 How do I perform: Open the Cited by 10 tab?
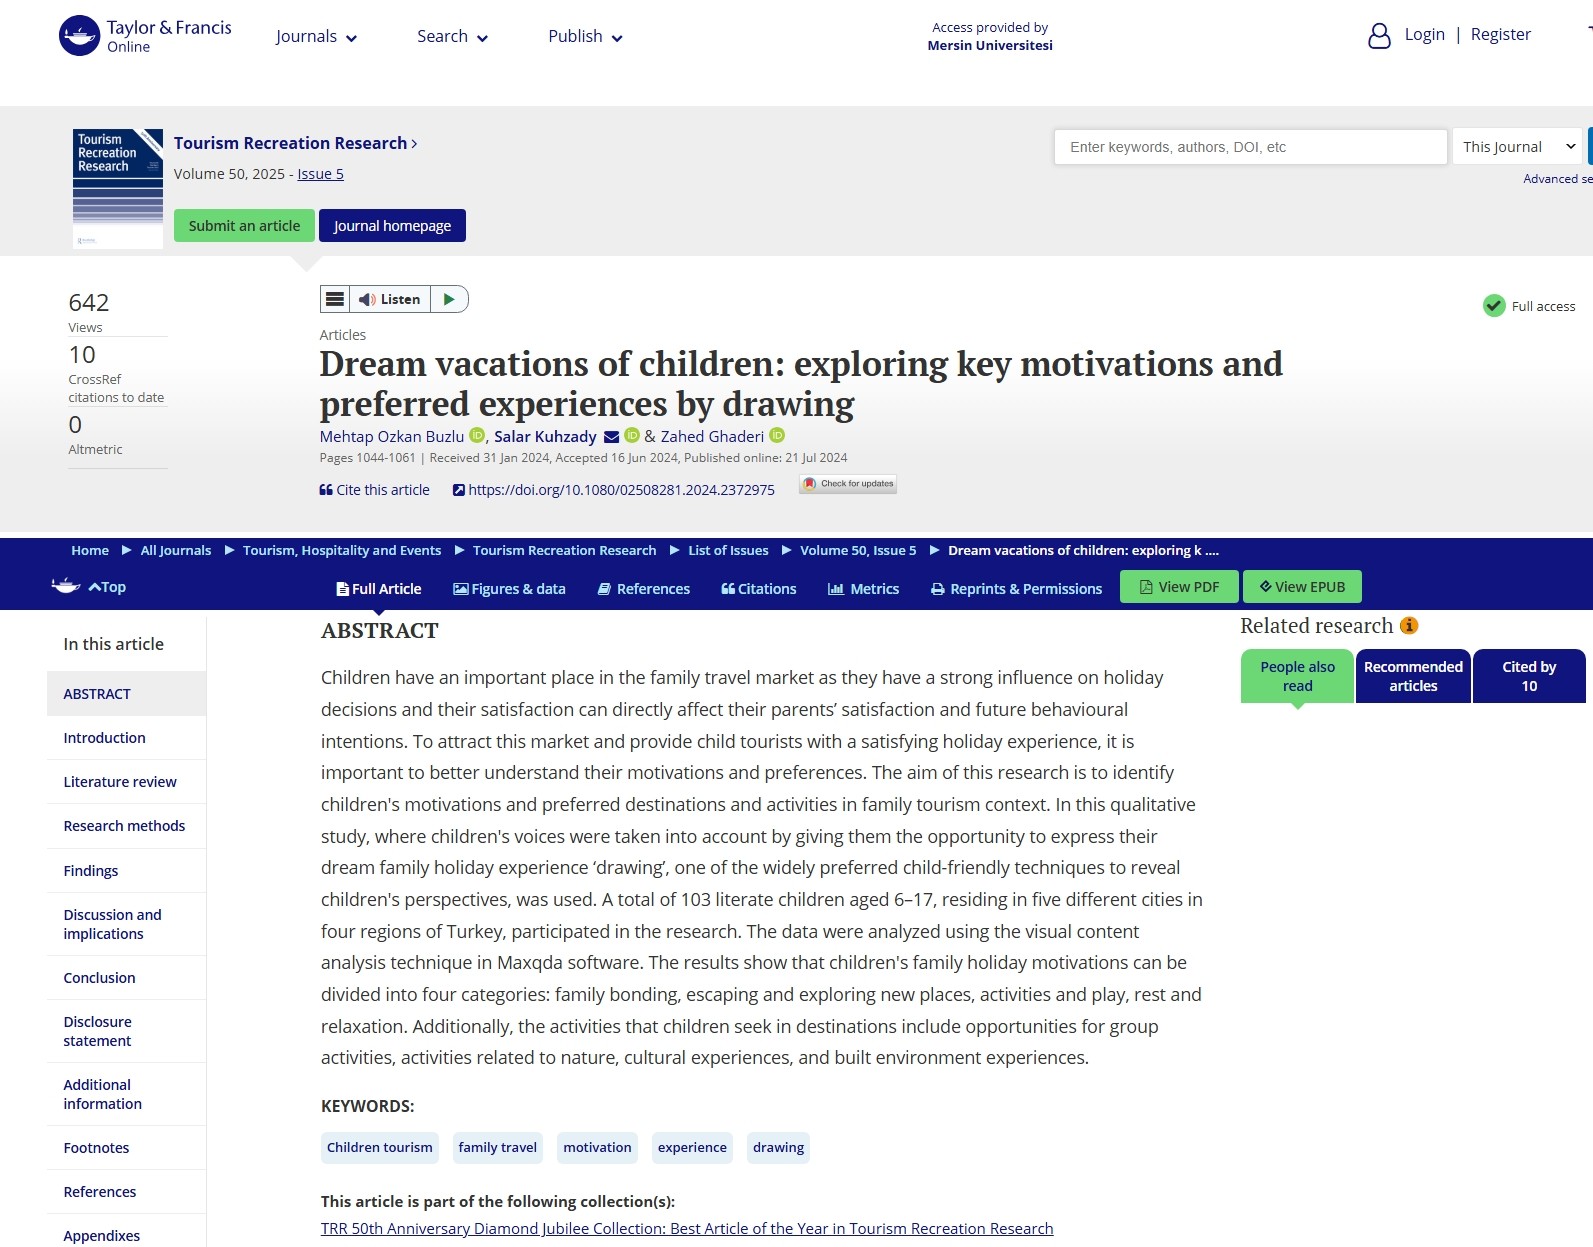click(1528, 676)
